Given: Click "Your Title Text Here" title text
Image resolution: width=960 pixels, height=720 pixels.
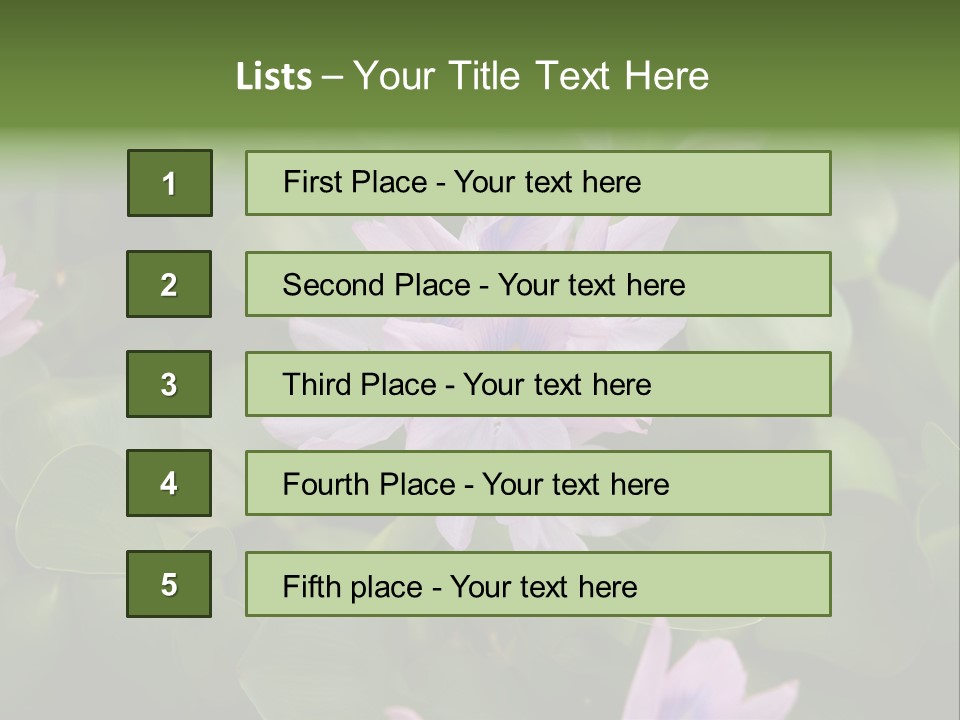Looking at the screenshot, I should (531, 76).
